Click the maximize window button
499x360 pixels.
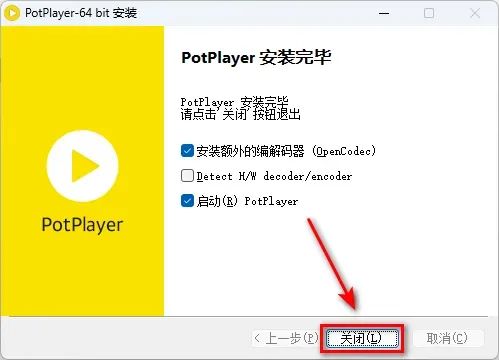(x=429, y=14)
